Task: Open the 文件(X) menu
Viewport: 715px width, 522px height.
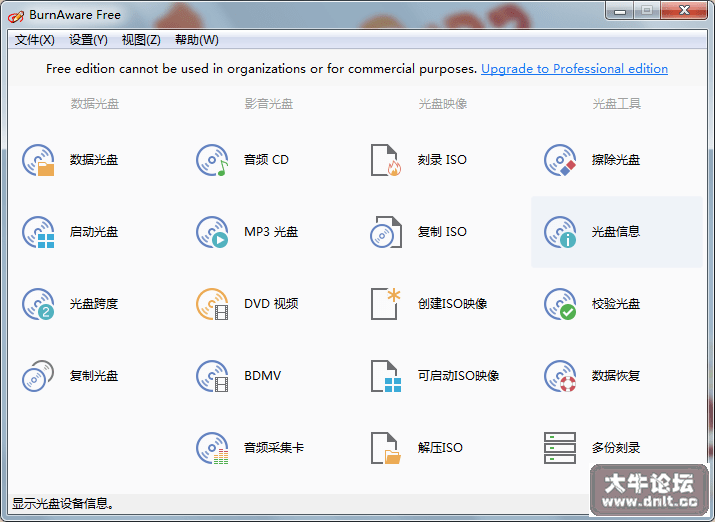Action: pos(35,40)
